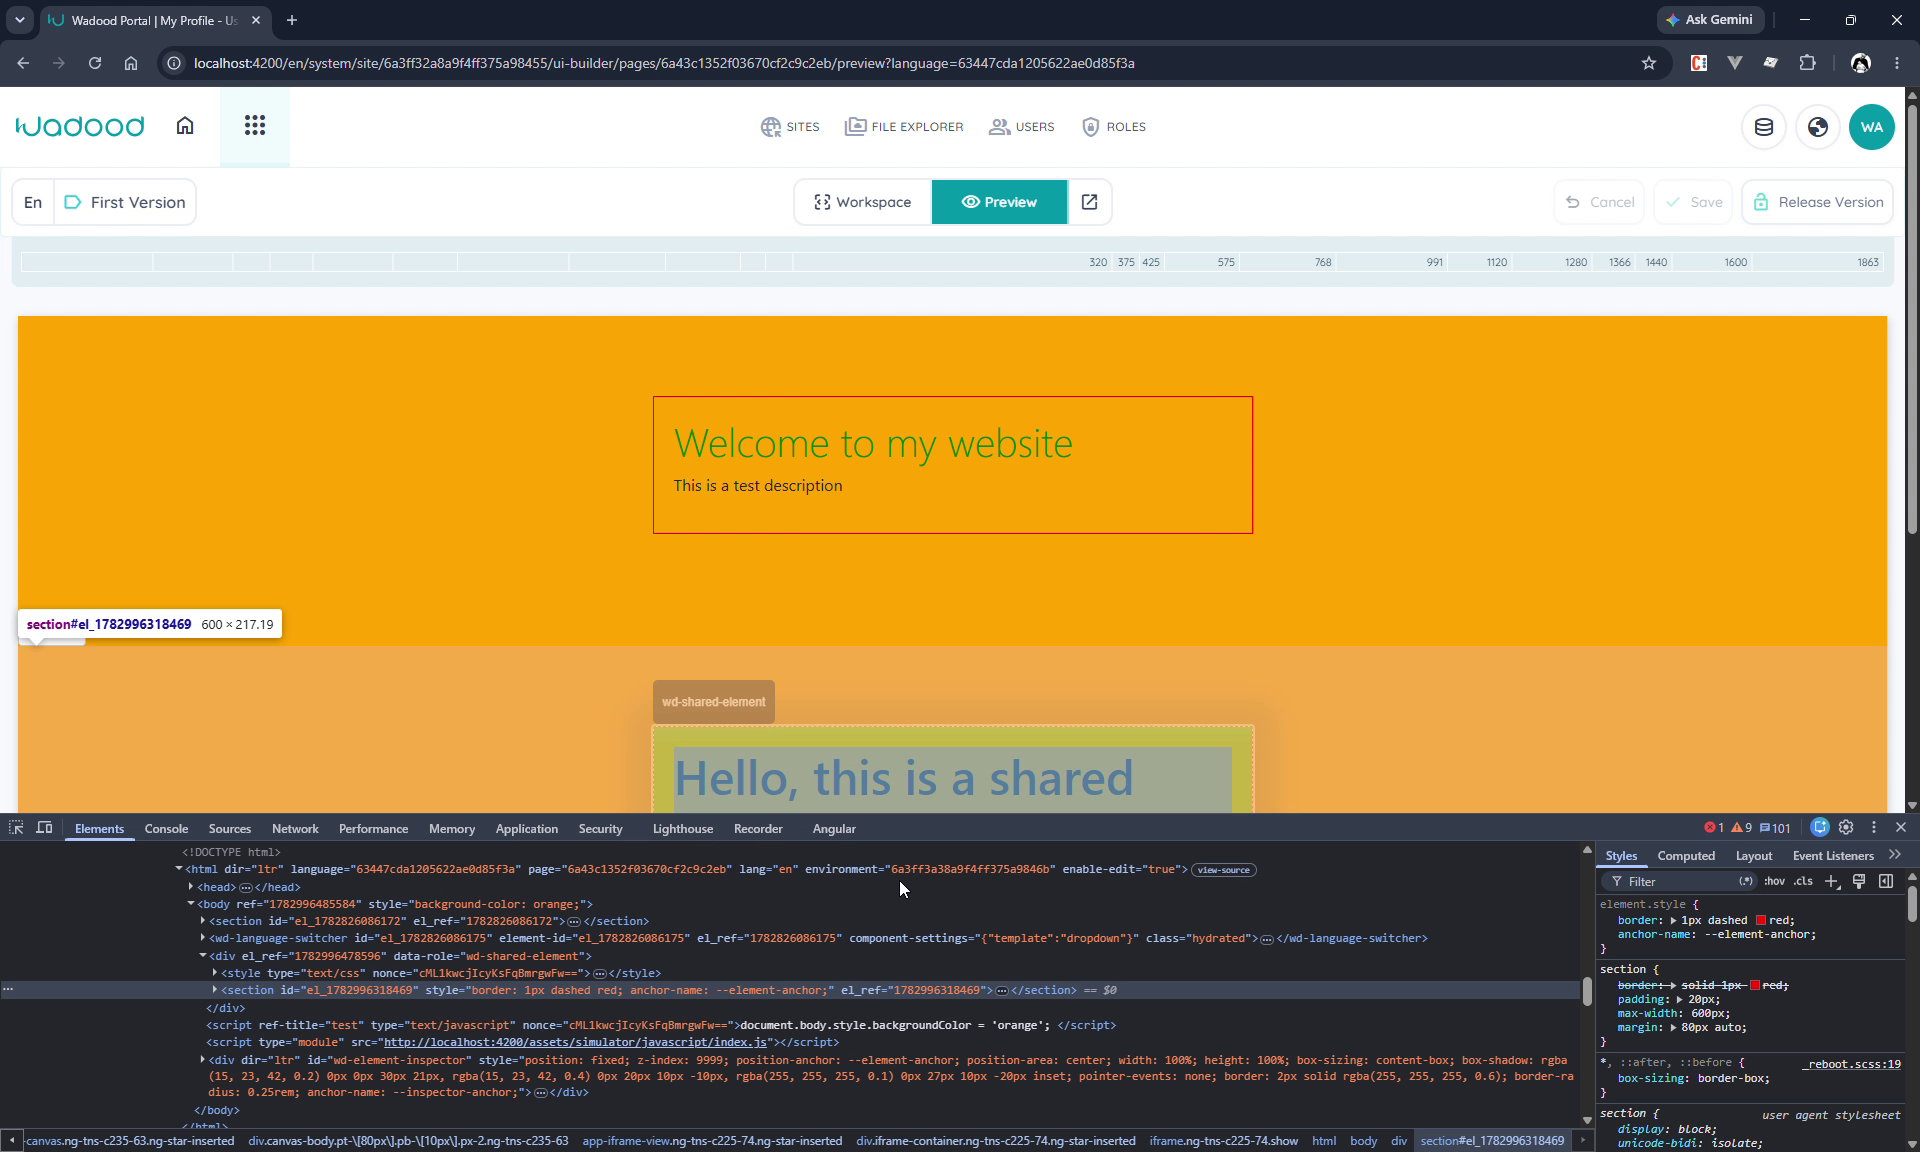The height and width of the screenshot is (1152, 1920).
Task: Switch to Workspace mode
Action: coord(863,202)
